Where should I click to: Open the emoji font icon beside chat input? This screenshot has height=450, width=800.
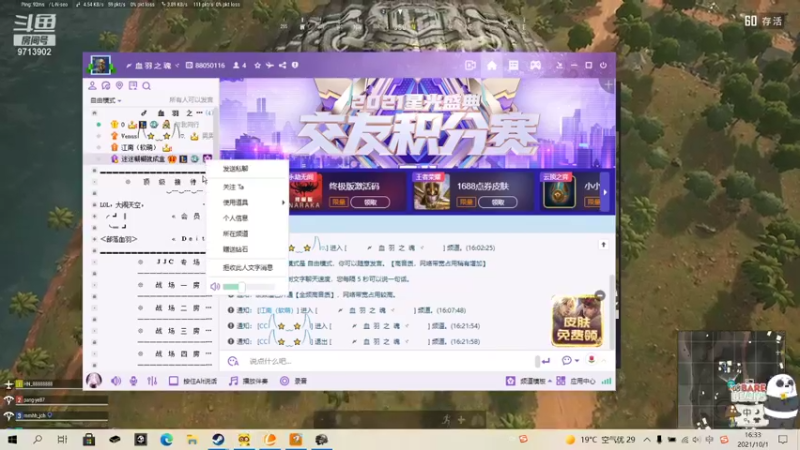(233, 361)
